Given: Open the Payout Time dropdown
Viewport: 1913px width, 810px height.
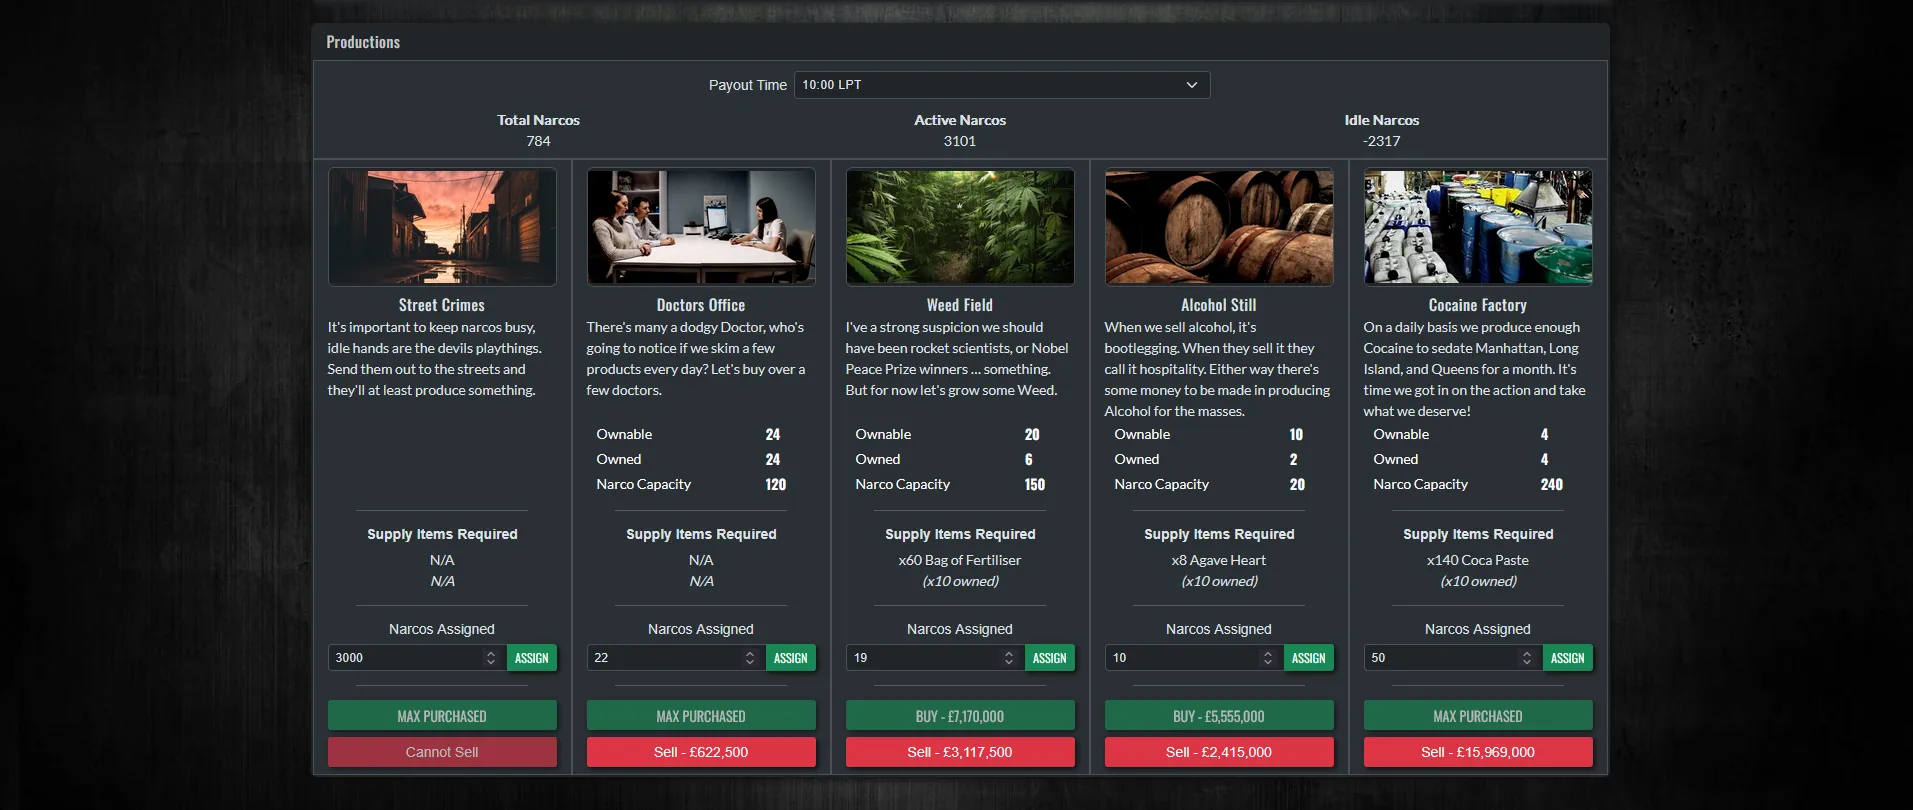Looking at the screenshot, I should pos(1001,85).
